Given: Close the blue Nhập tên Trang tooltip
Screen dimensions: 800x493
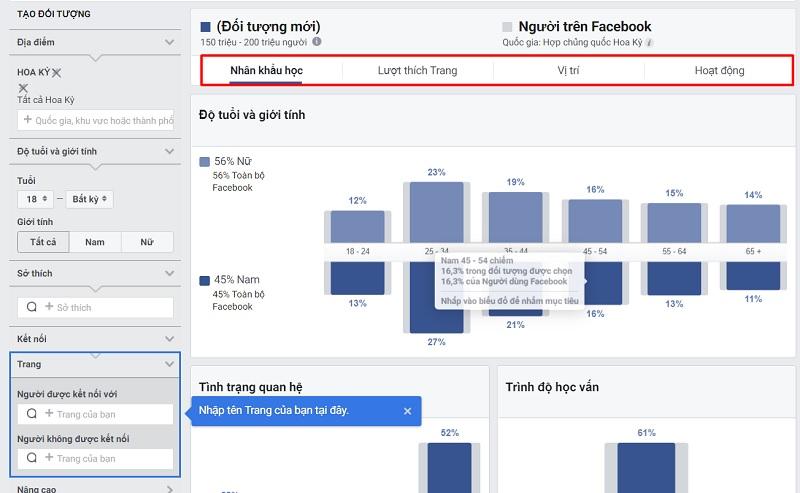Looking at the screenshot, I should (x=407, y=411).
